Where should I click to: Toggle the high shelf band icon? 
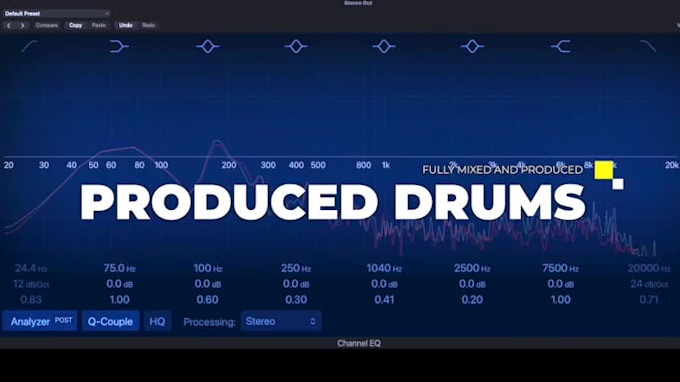click(x=561, y=46)
